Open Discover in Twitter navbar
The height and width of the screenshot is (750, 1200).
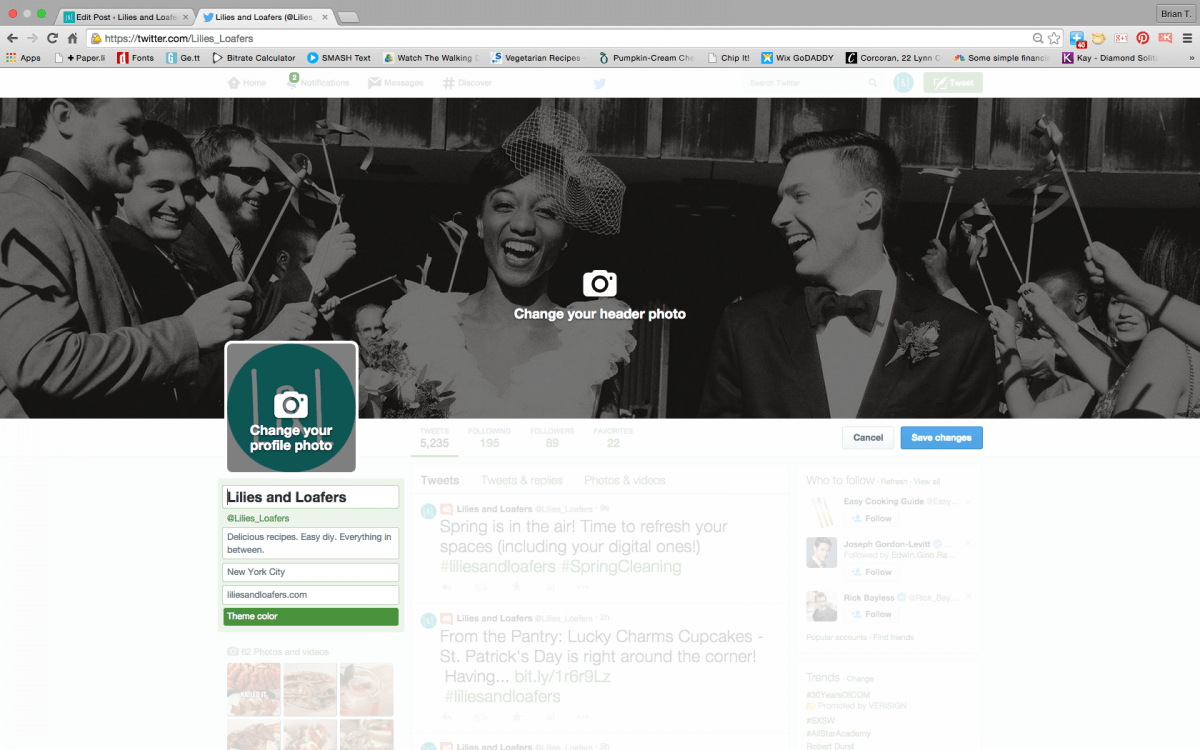click(467, 83)
